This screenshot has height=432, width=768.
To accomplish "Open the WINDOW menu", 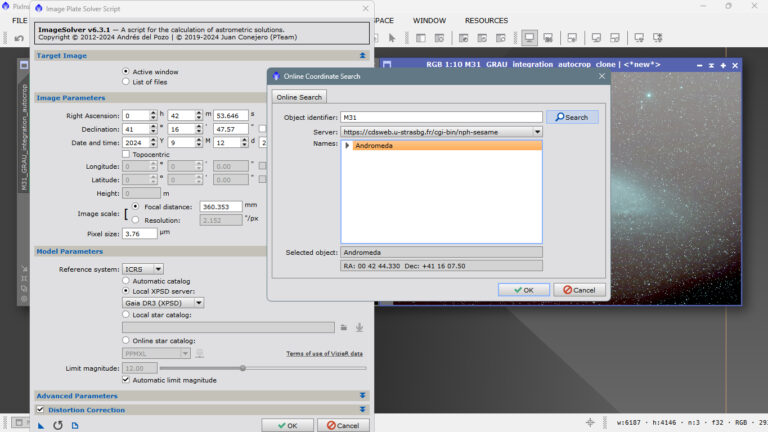I will click(x=429, y=21).
